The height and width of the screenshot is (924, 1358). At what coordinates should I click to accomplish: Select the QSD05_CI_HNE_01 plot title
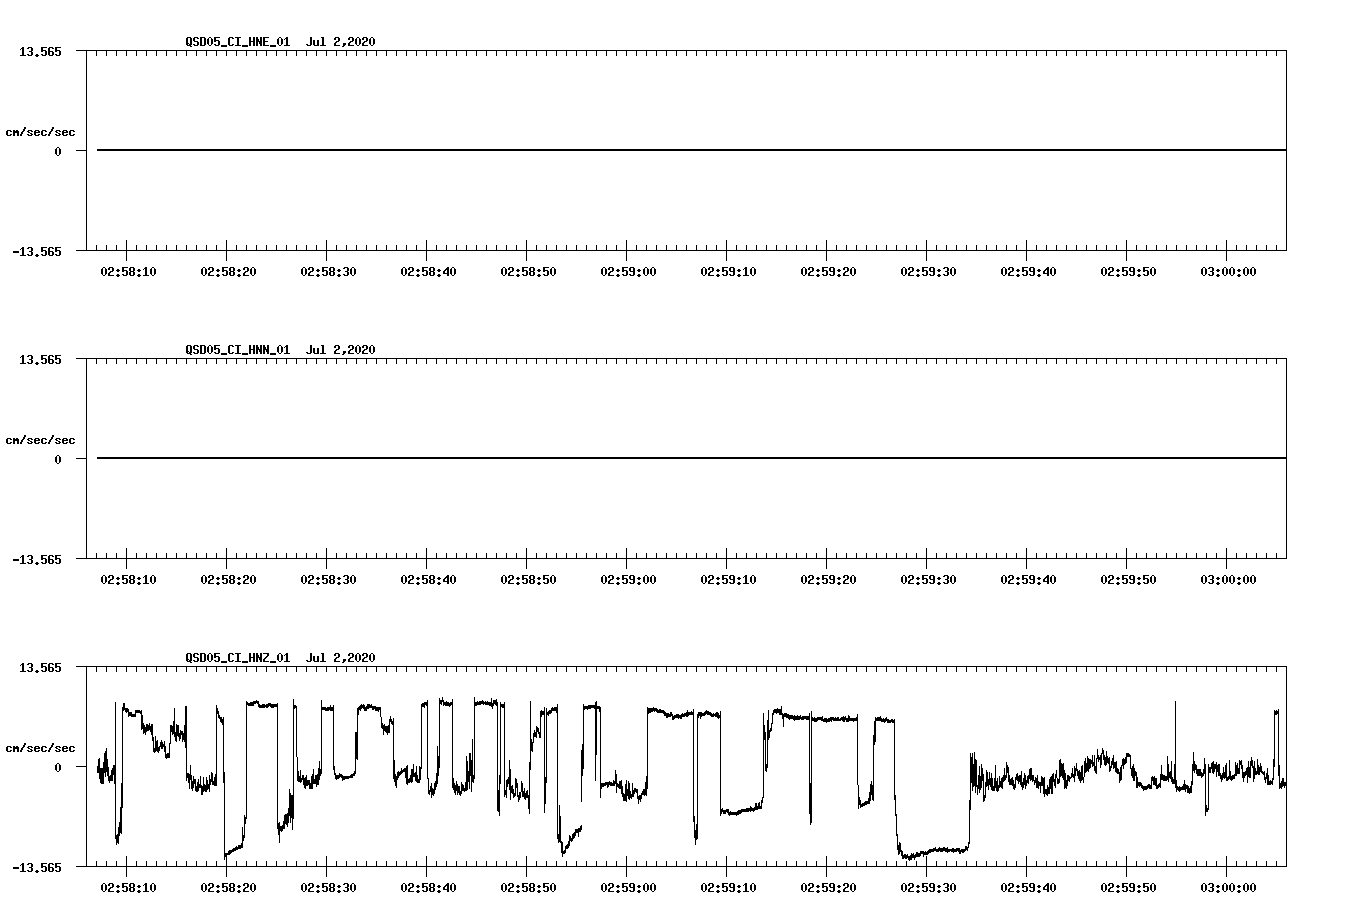[280, 41]
